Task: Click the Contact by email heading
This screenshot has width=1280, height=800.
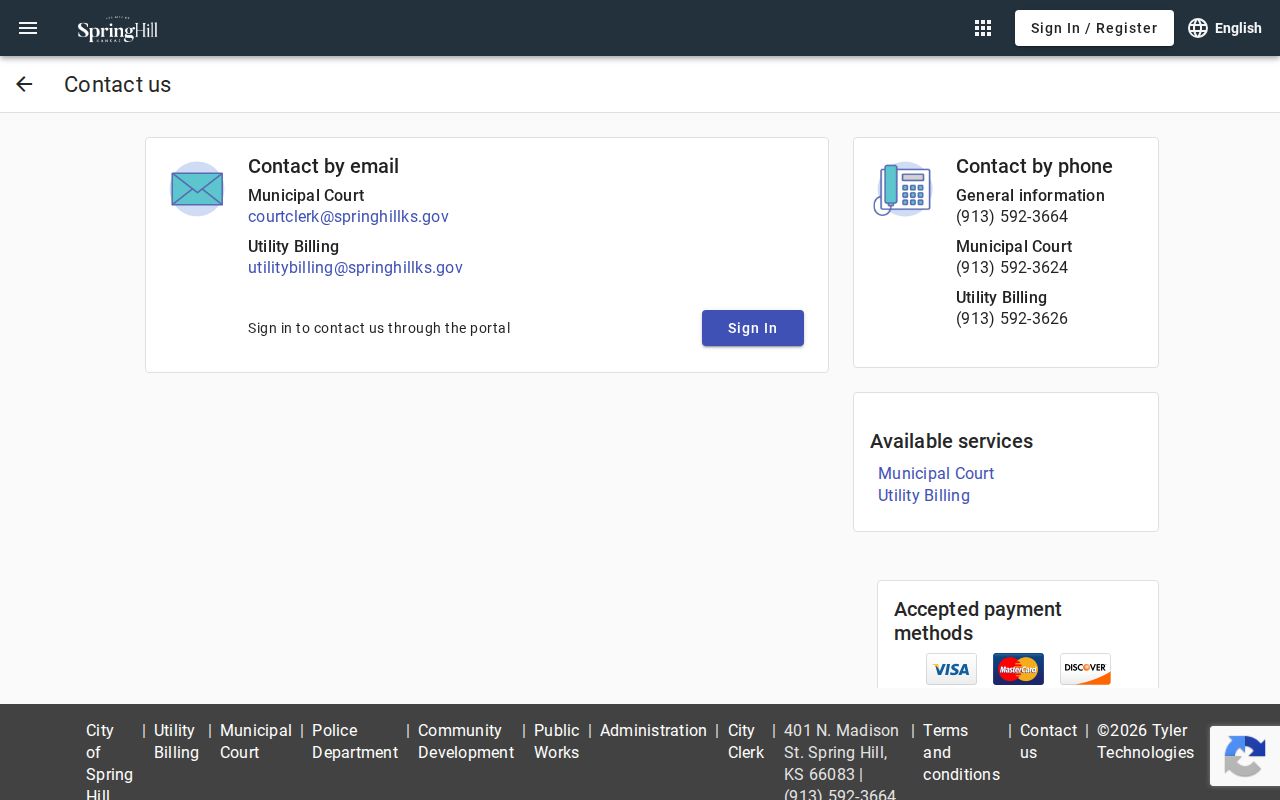Action: click(323, 166)
